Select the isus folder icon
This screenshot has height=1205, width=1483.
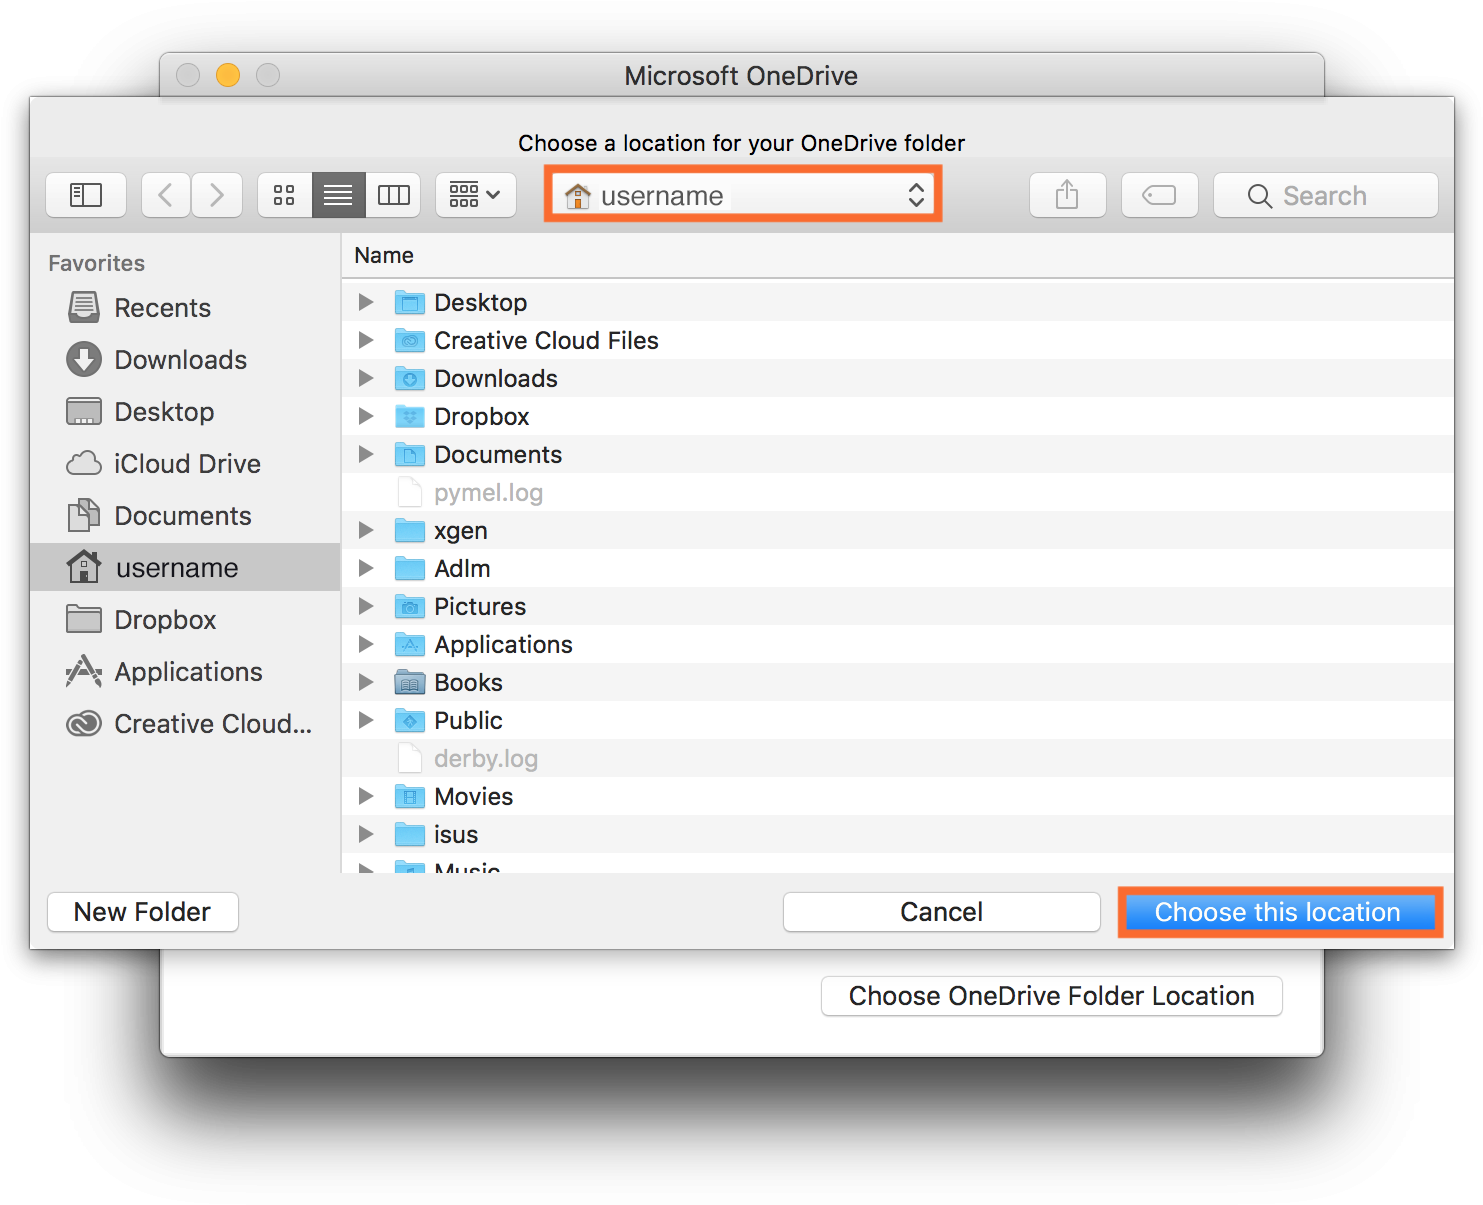410,834
